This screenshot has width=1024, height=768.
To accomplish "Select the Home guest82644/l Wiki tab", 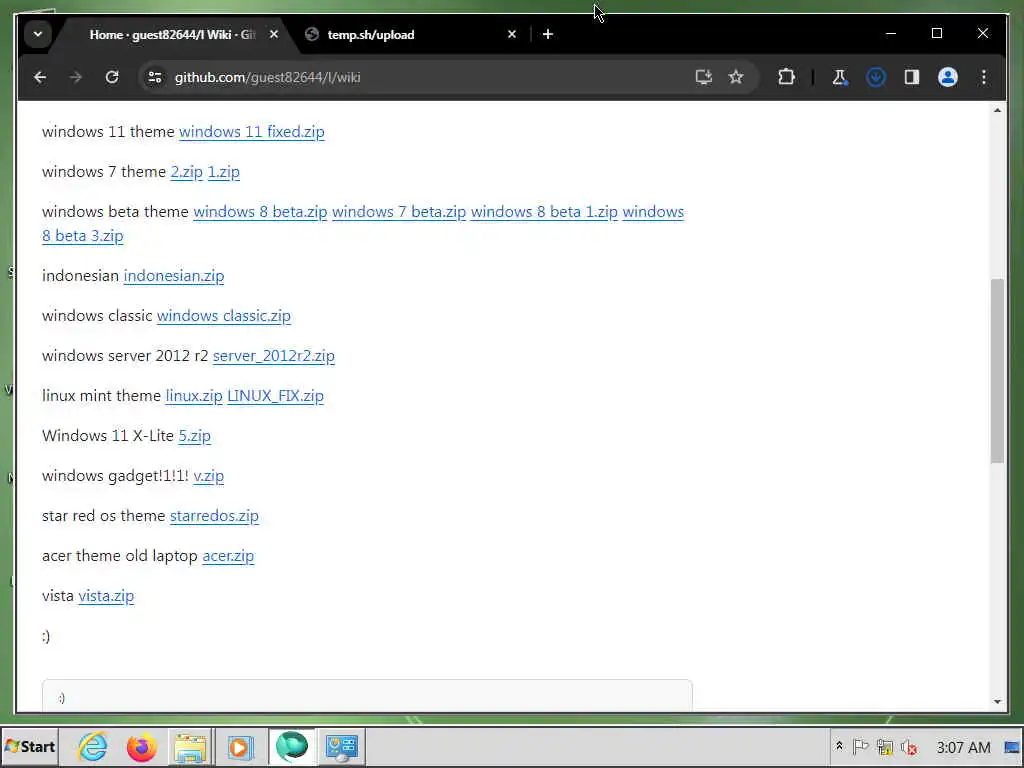I will tap(172, 35).
